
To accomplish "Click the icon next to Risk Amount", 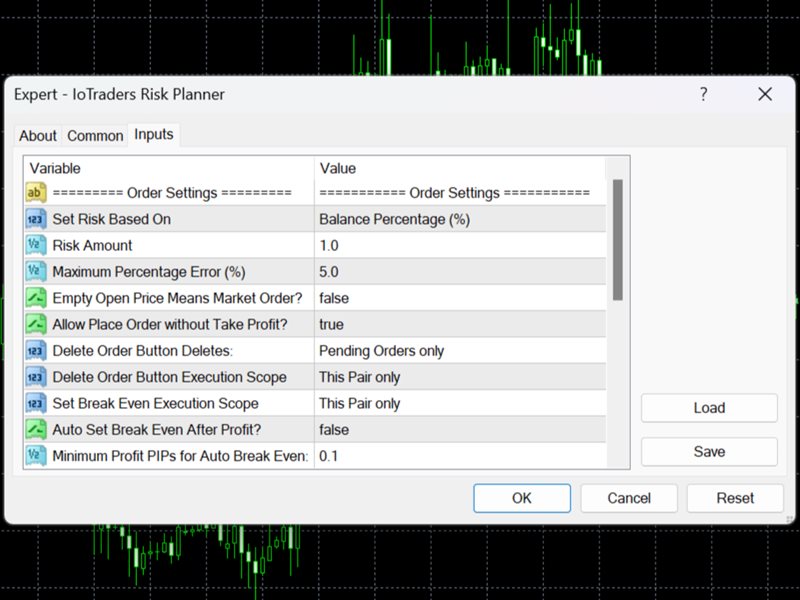I will coord(36,245).
